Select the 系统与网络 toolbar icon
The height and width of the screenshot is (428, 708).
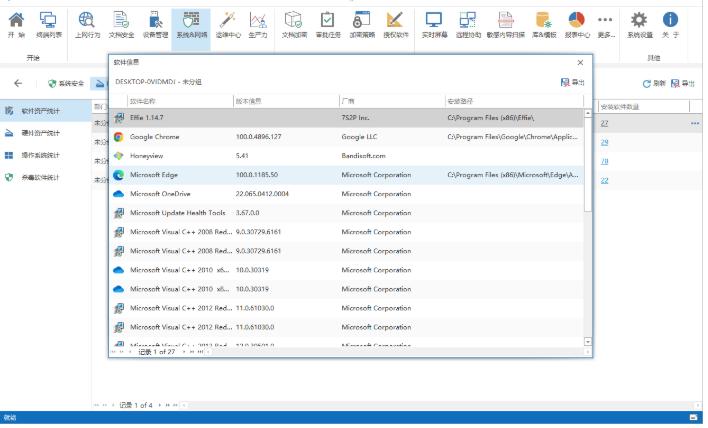coord(189,20)
